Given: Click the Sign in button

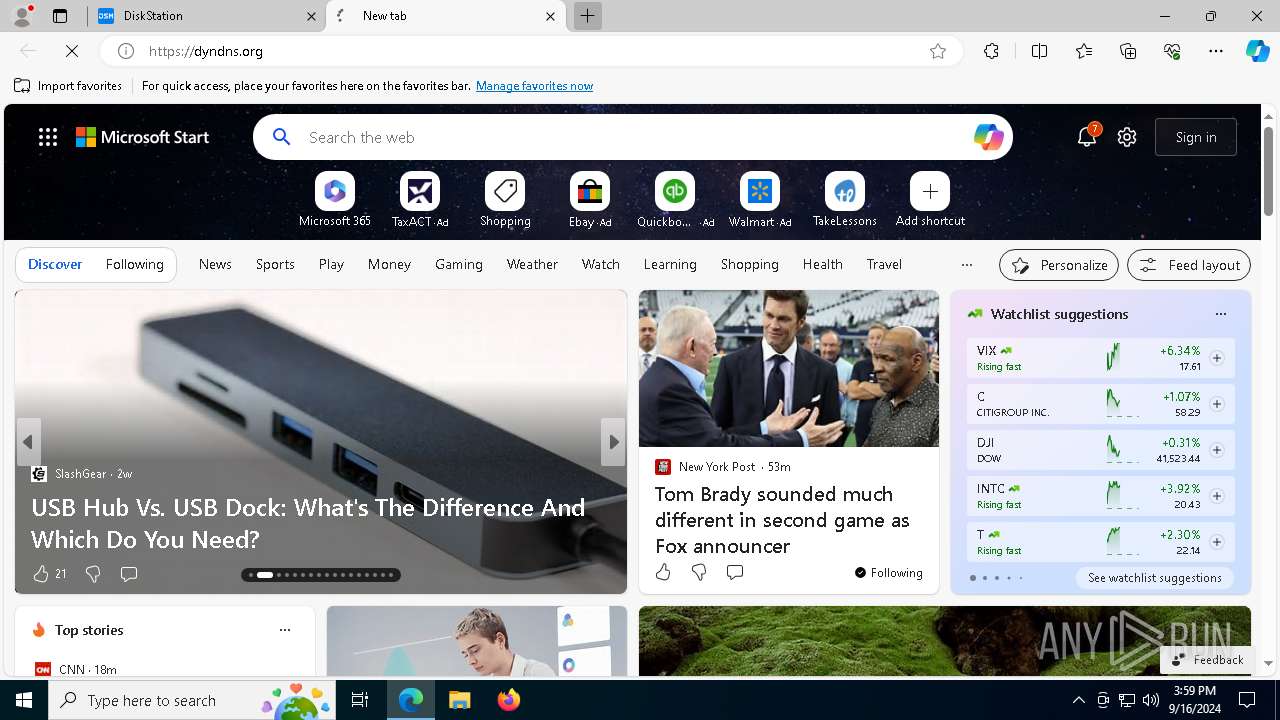Looking at the screenshot, I should (1196, 137).
